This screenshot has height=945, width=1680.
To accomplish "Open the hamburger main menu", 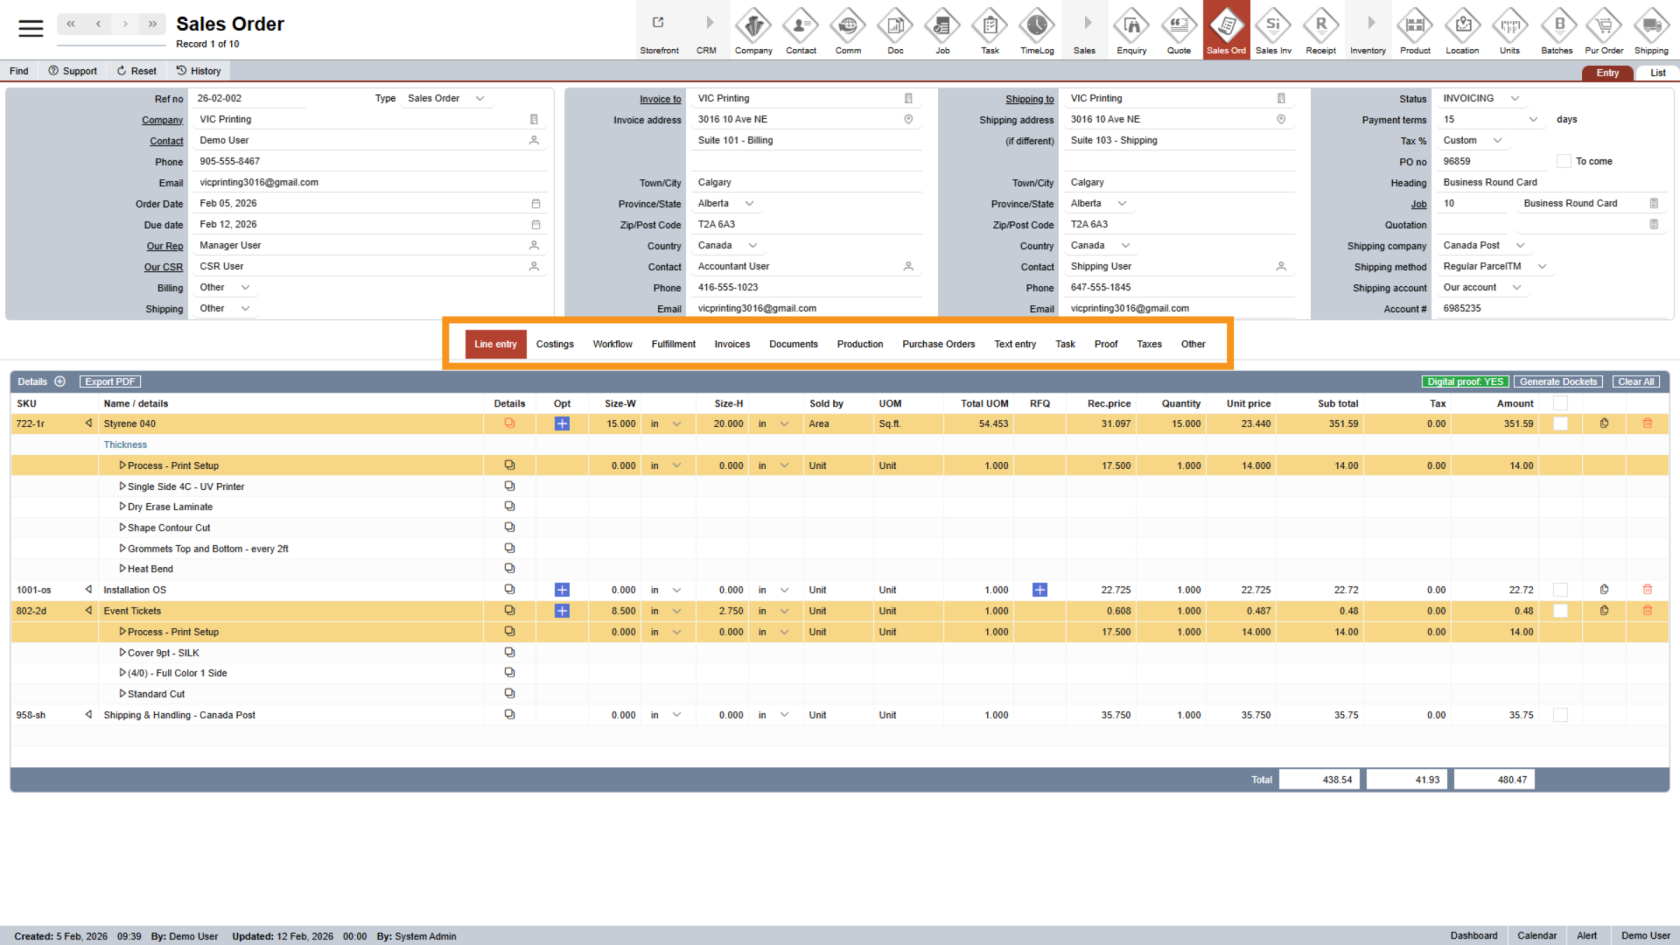I will pos(31,28).
